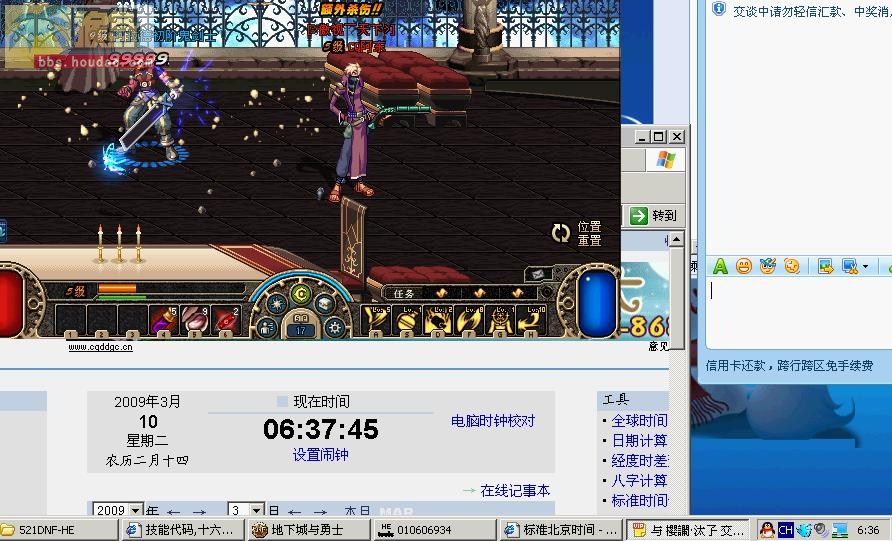Switch to the chat window taskbar button
The width and height of the screenshot is (892, 541).
click(687, 530)
